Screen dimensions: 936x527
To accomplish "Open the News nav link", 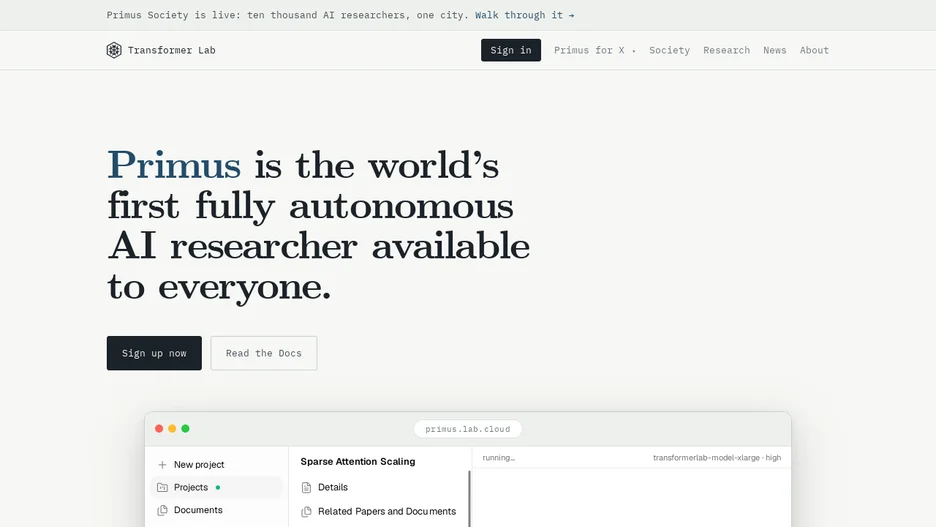I will pyautogui.click(x=775, y=50).
